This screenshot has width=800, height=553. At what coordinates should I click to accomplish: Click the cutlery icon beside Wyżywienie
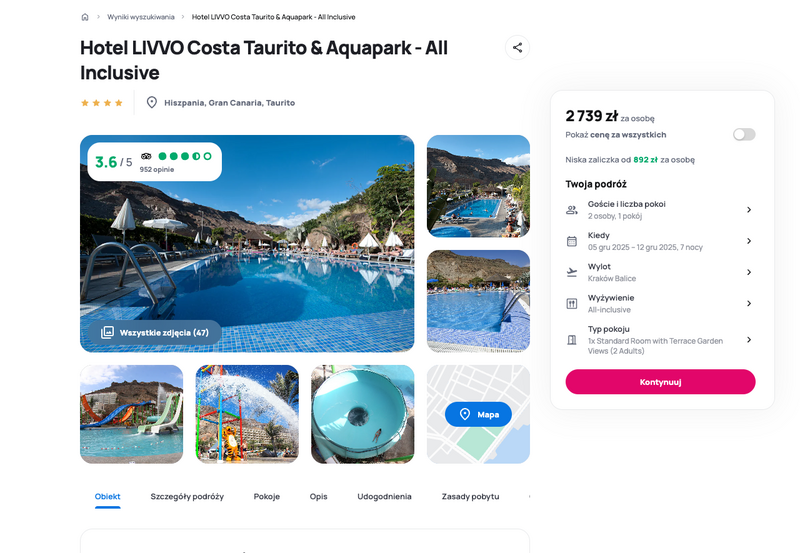[x=572, y=304]
